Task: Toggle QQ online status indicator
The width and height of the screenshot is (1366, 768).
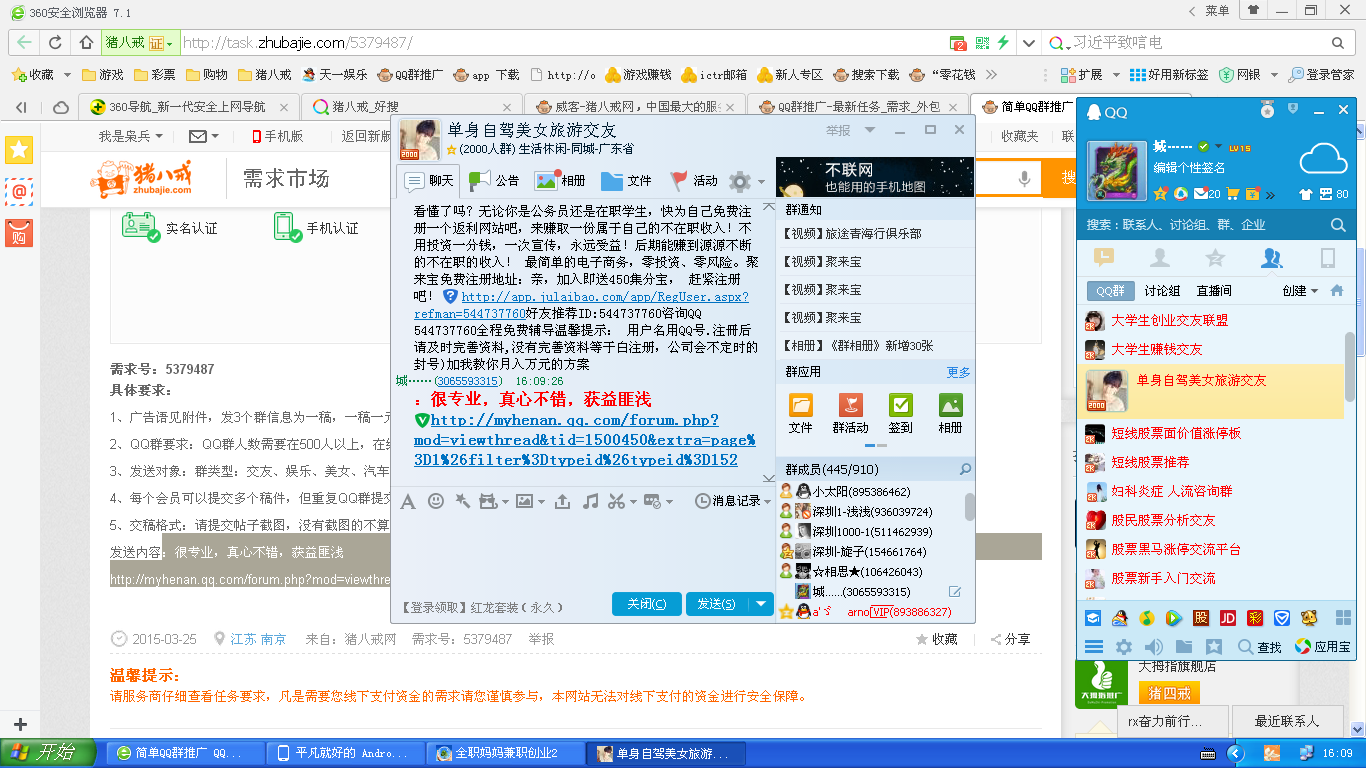Action: point(1204,147)
